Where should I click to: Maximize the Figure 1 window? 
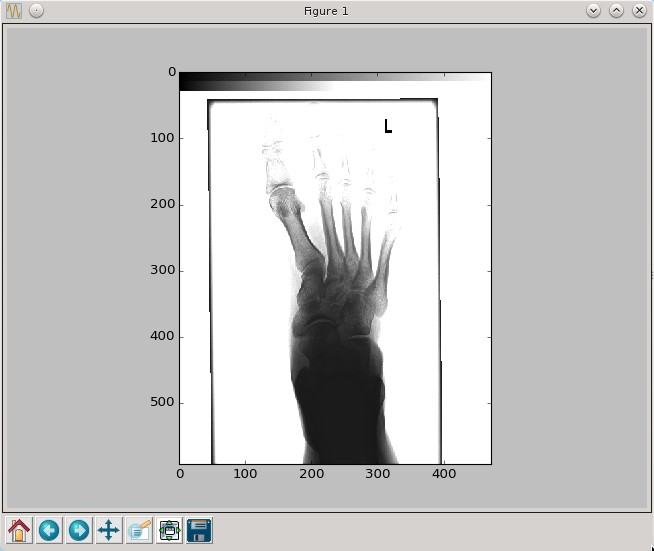pos(616,10)
